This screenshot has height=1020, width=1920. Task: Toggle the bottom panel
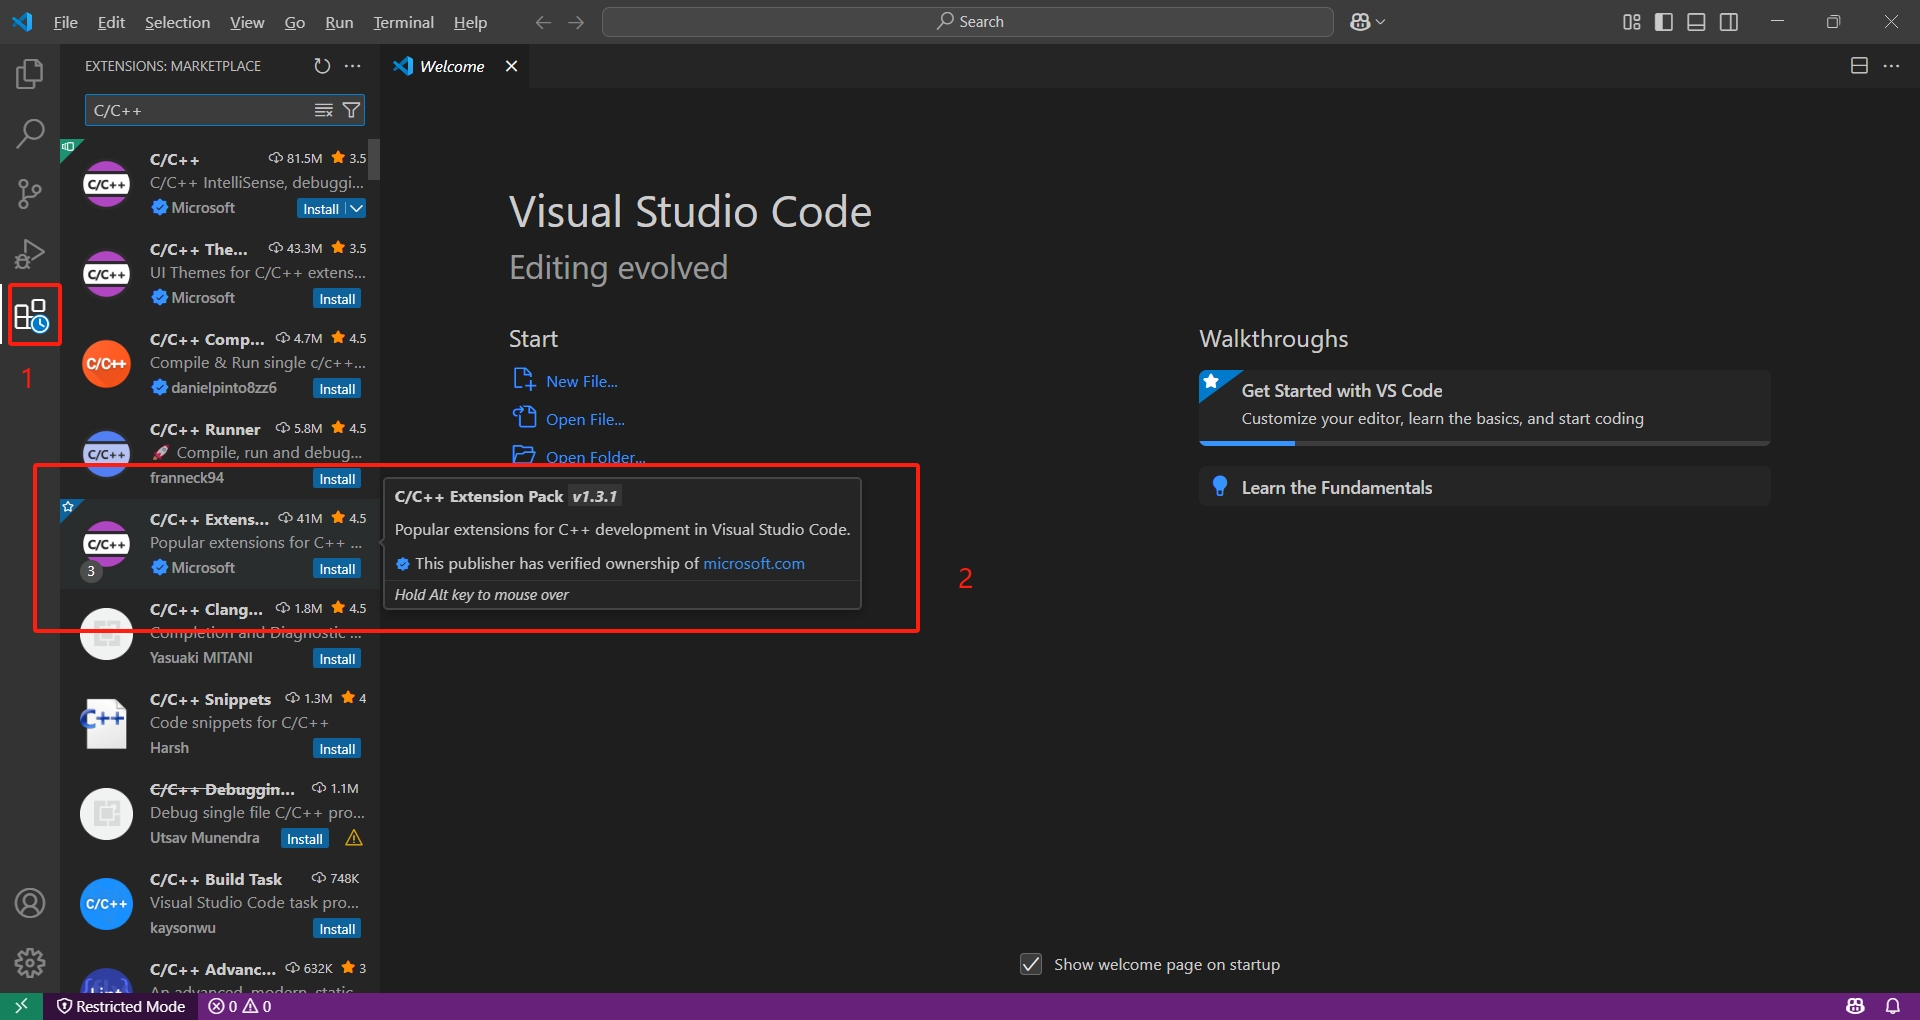coord(1696,22)
